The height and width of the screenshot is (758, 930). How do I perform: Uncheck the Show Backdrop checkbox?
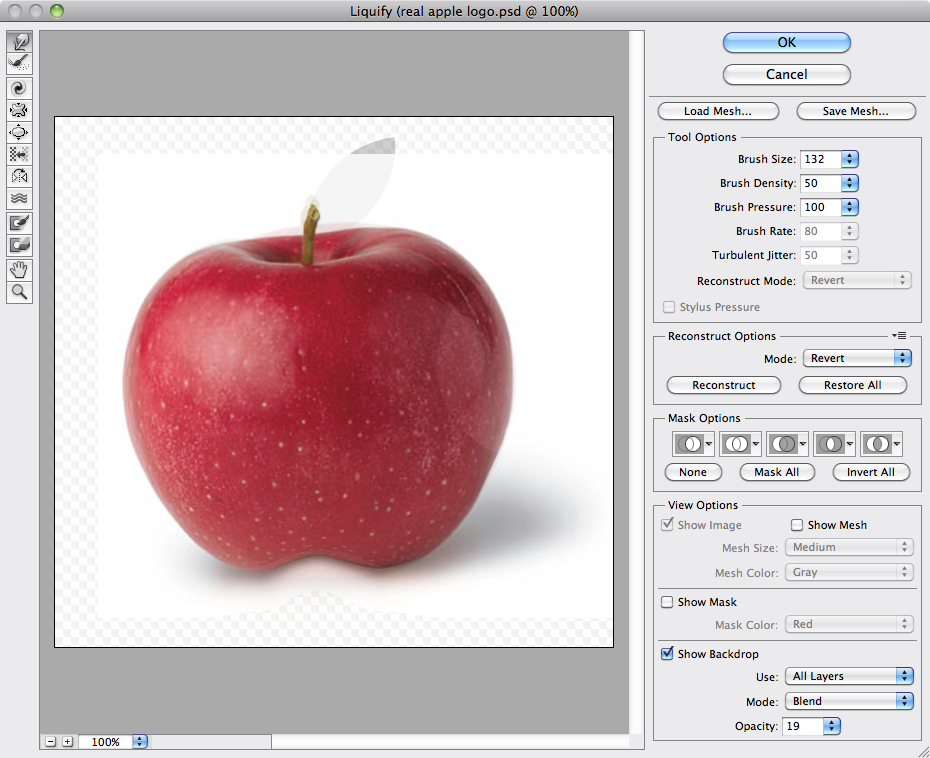(x=667, y=654)
